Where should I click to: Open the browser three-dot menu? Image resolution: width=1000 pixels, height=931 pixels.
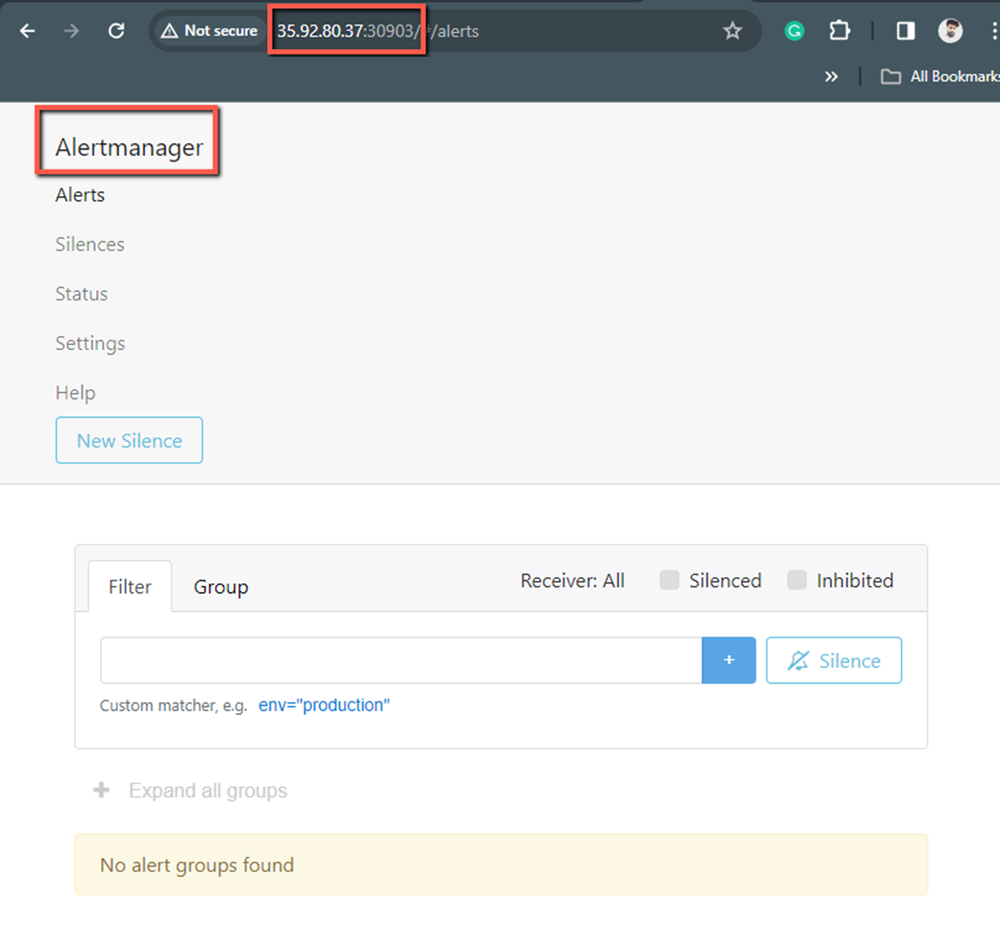coord(994,31)
